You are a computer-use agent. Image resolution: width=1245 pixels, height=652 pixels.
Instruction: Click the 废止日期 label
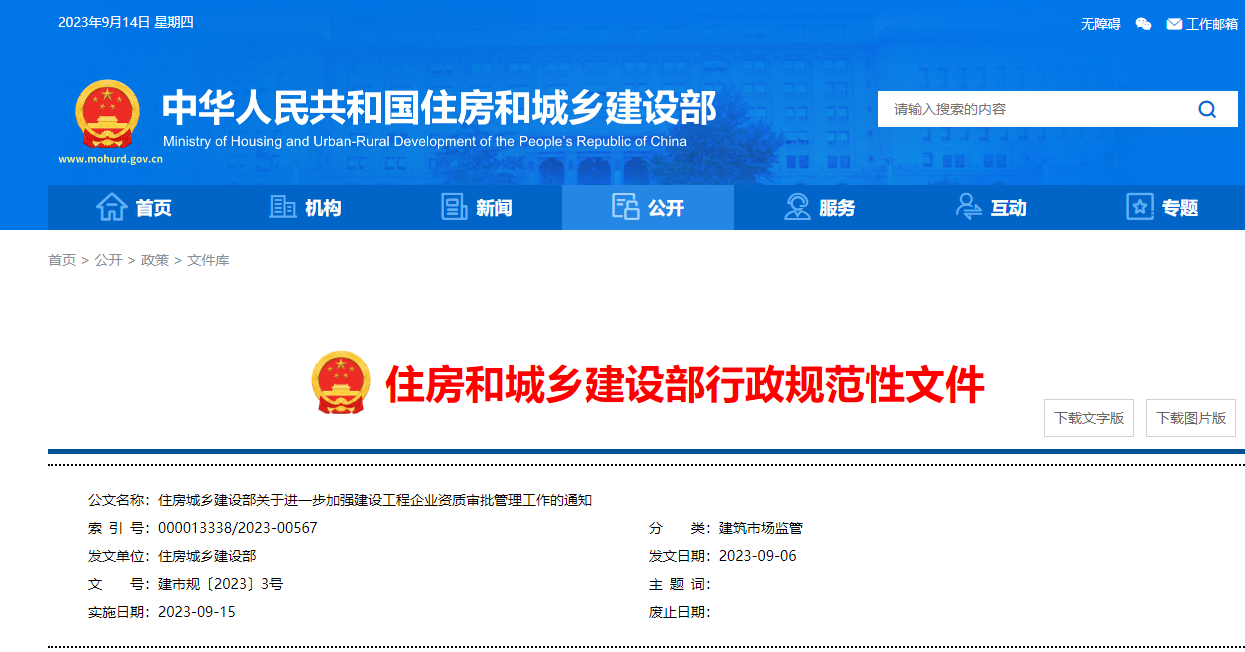point(680,612)
